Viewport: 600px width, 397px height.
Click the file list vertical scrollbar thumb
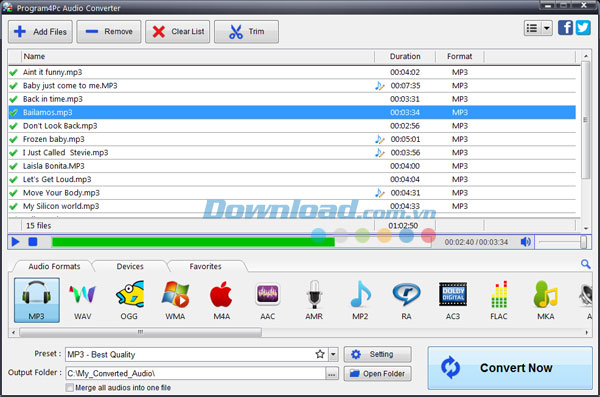point(585,120)
